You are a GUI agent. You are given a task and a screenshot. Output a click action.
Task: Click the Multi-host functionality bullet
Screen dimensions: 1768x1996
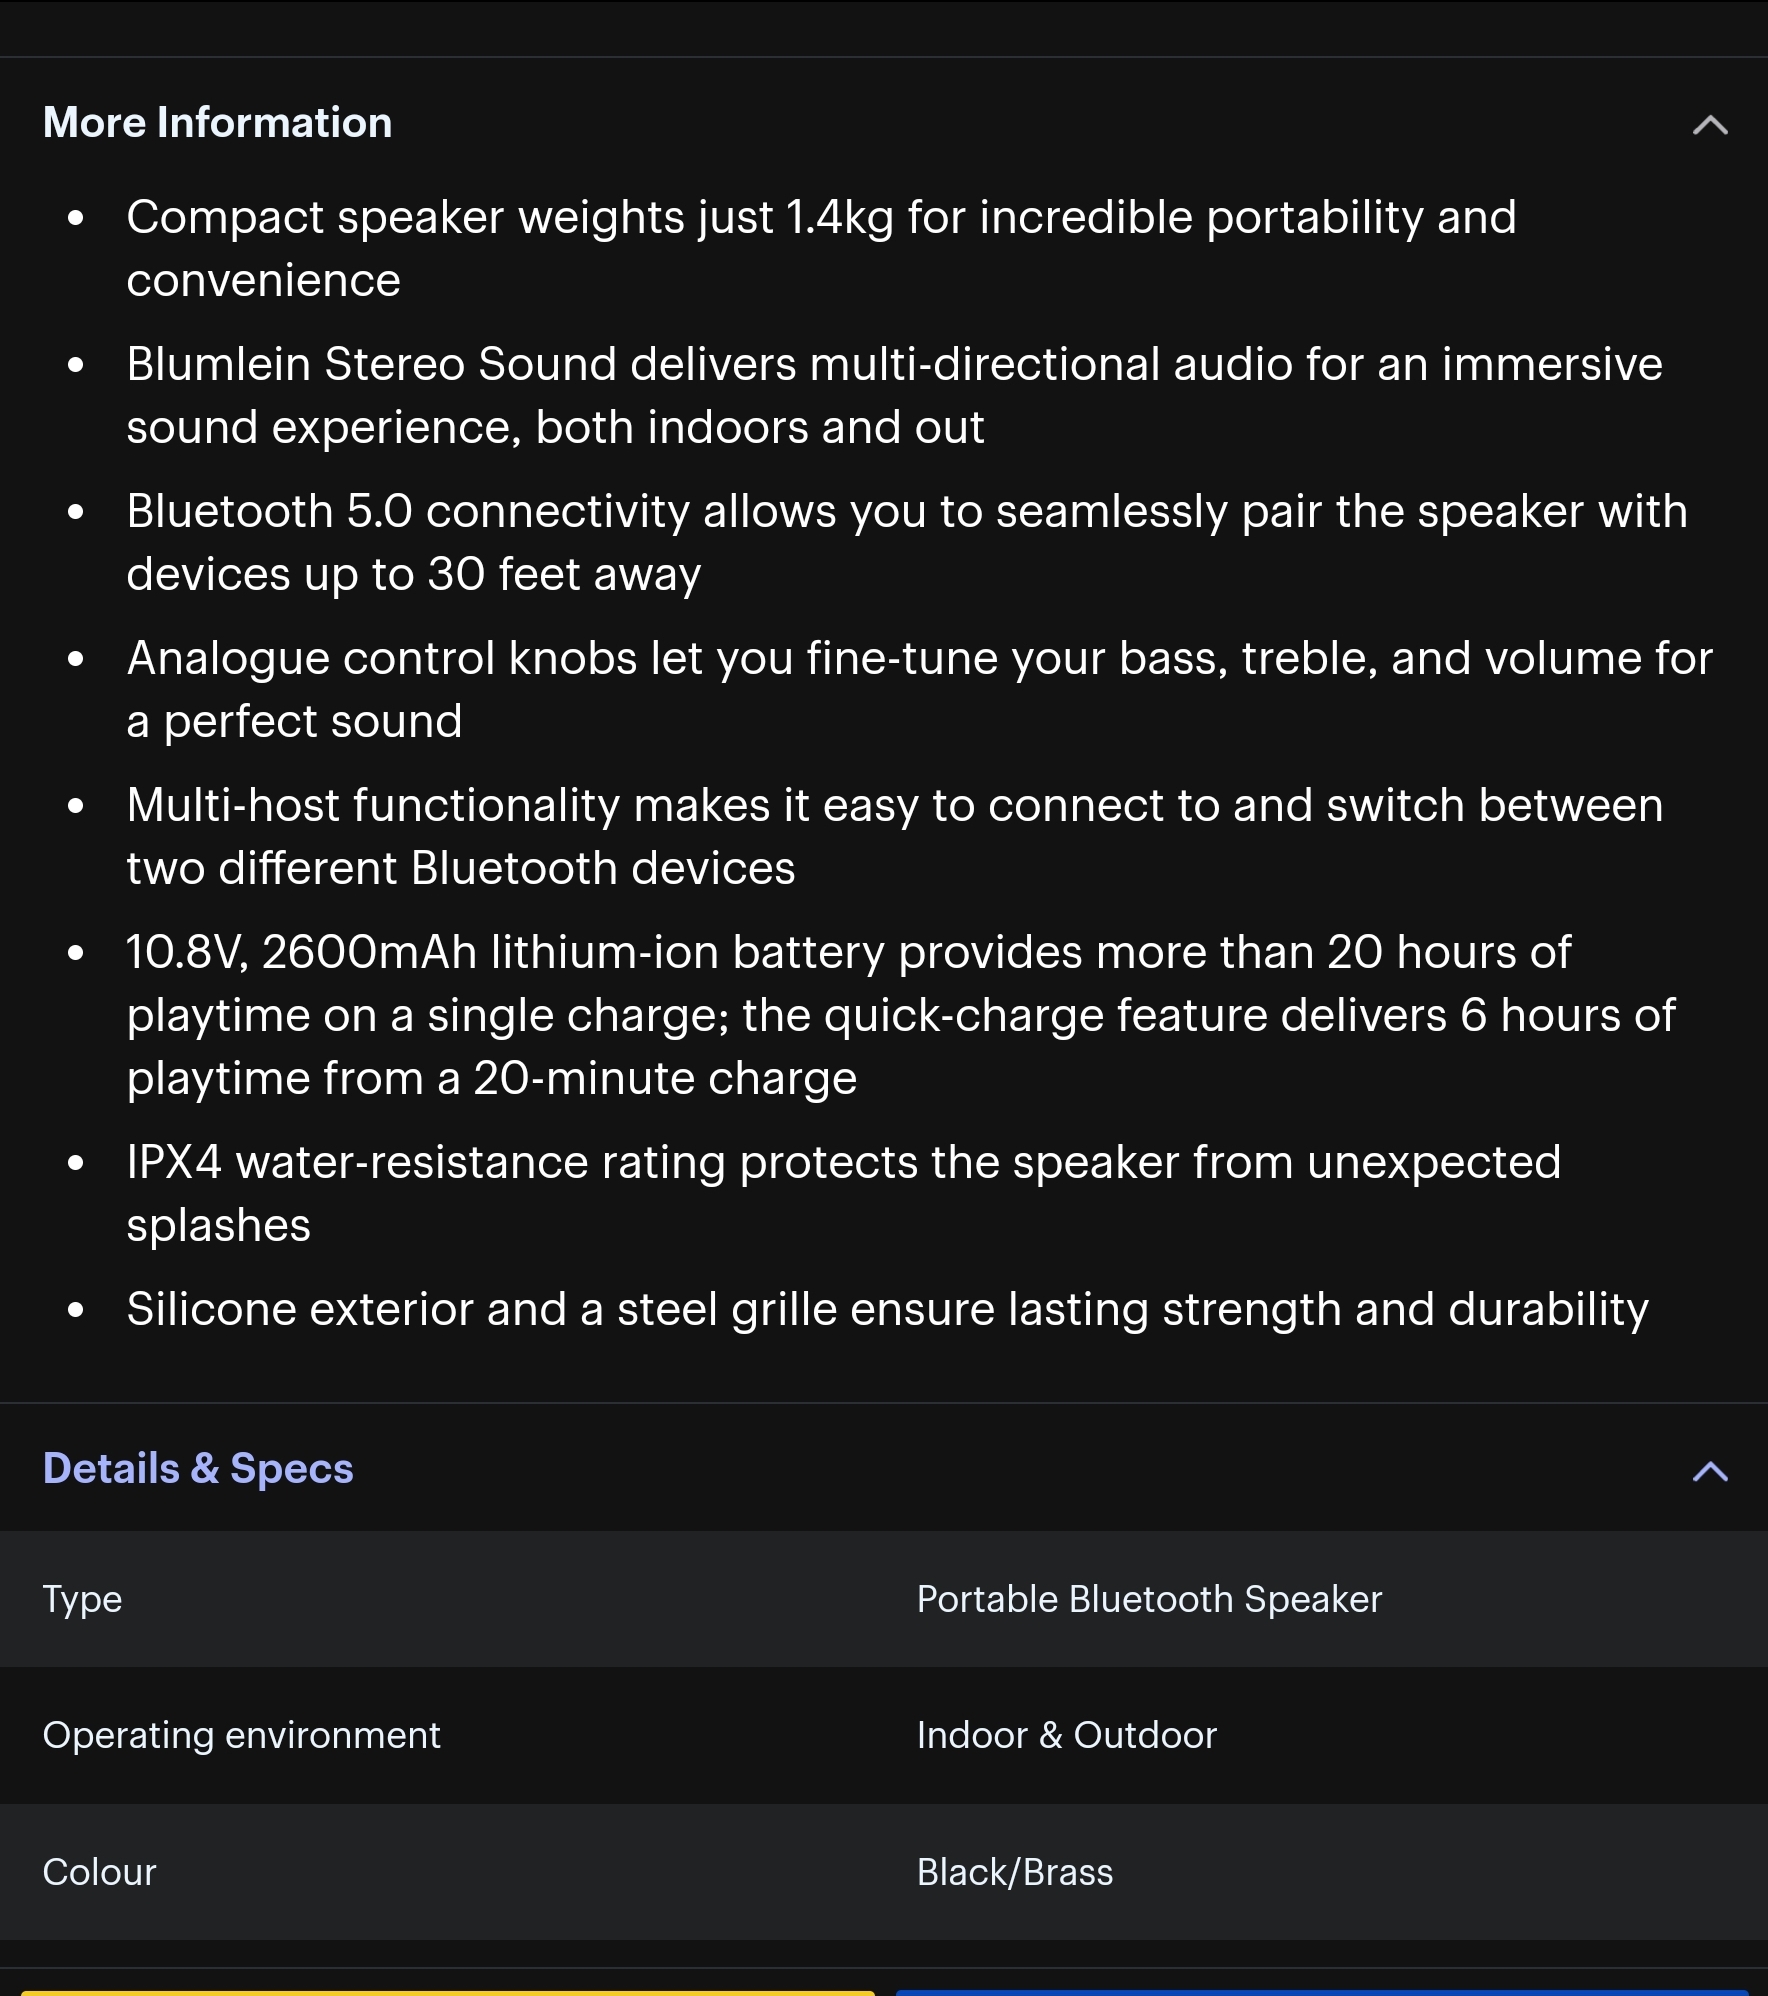[x=894, y=806]
